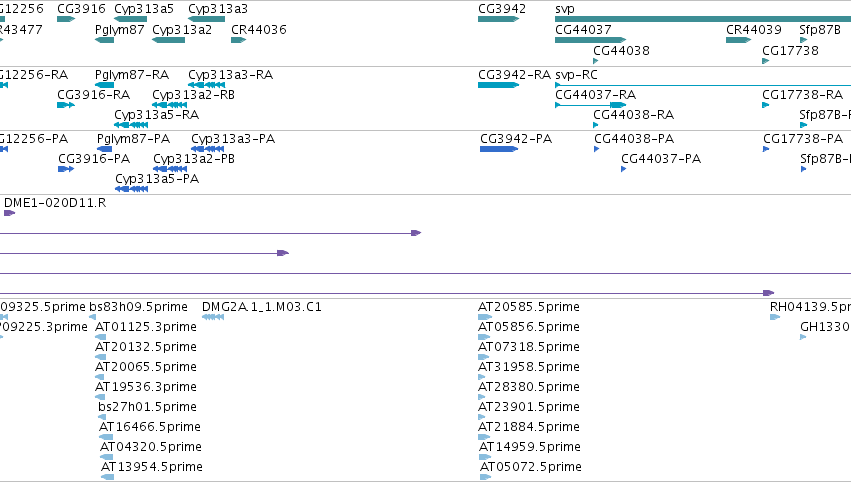Viewport: 851px width, 482px height.
Task: Select the AT20132.5prime EST
Action: point(100,357)
